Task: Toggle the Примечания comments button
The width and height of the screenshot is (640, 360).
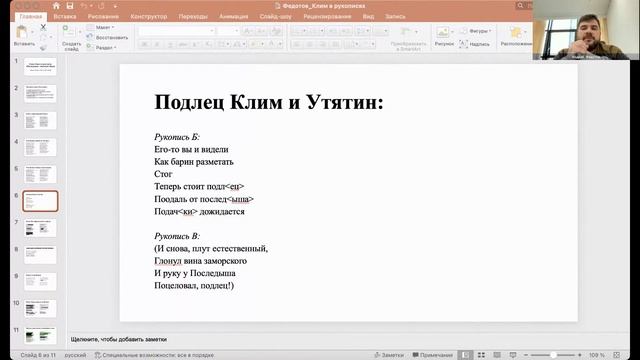Action: click(433, 355)
